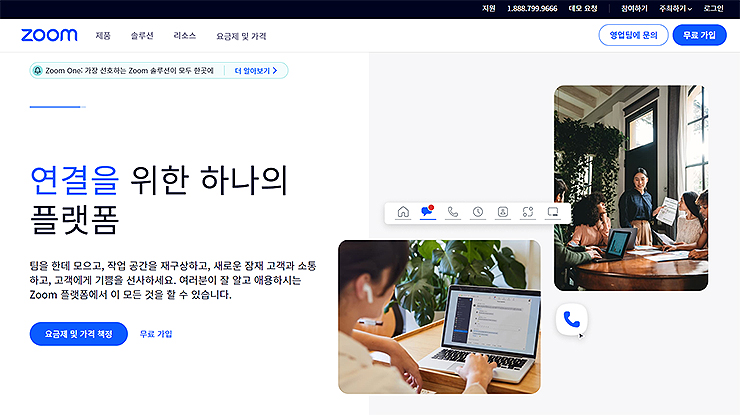Click the blue phone call icon tile
The height and width of the screenshot is (415, 740).
(572, 320)
